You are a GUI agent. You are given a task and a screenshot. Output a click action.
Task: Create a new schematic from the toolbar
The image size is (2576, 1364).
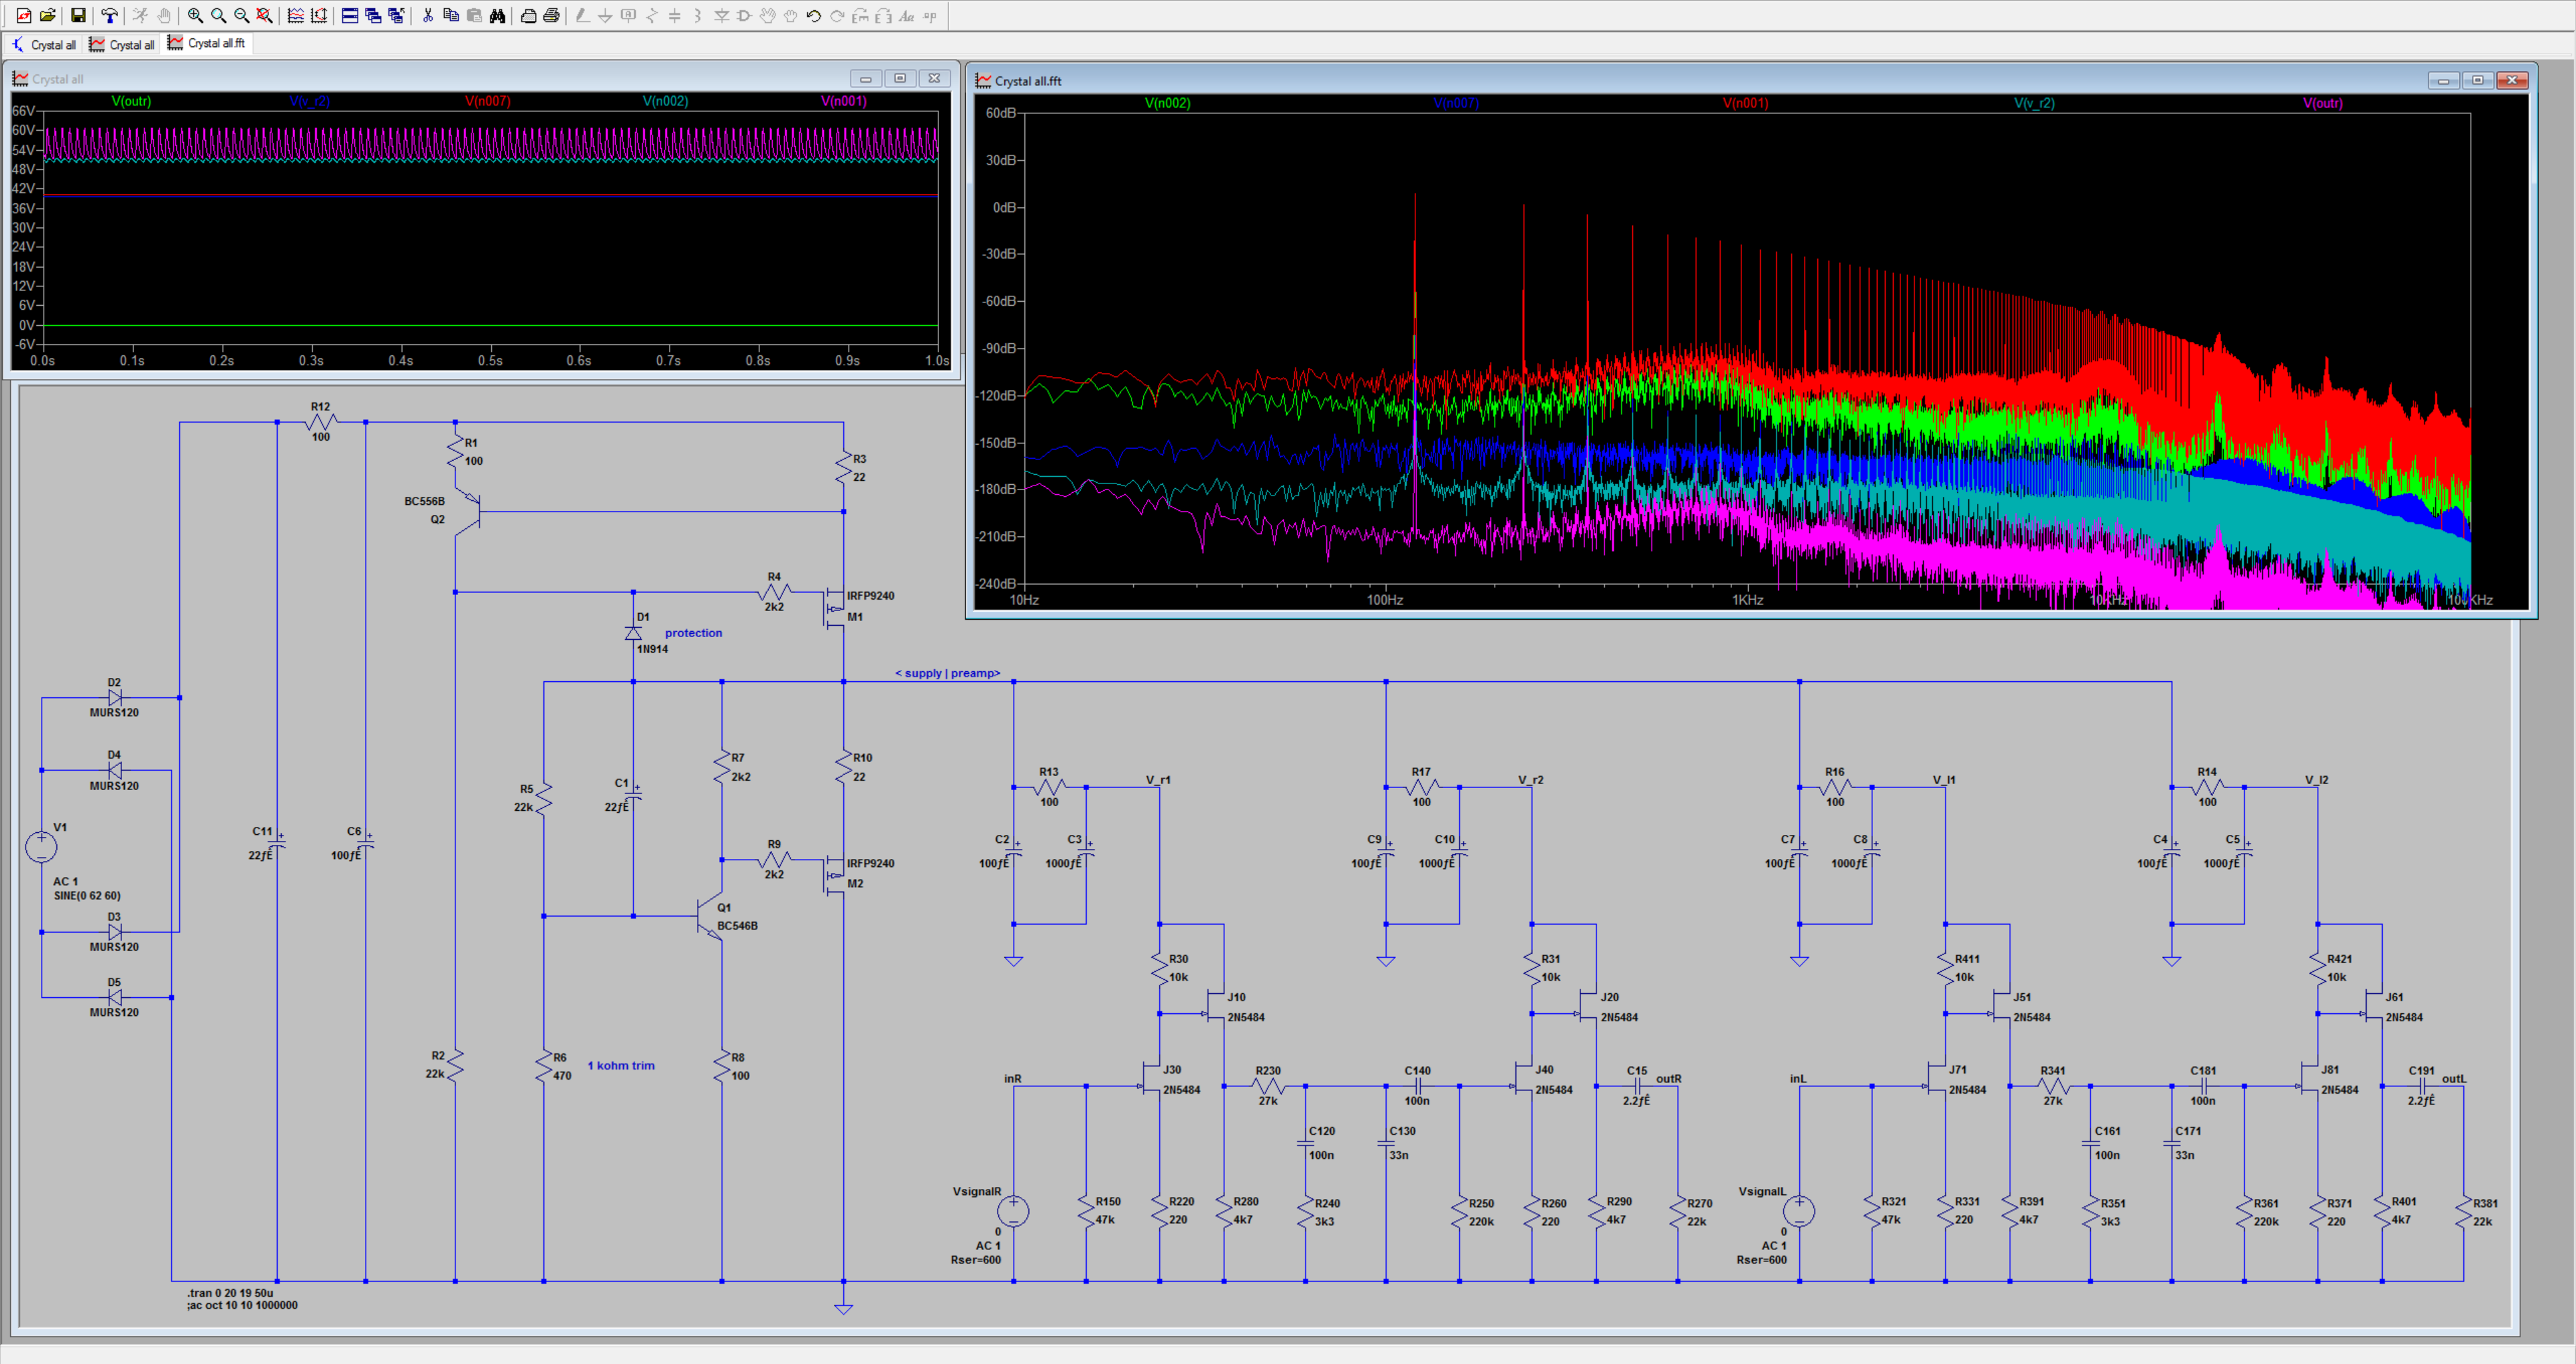tap(24, 15)
